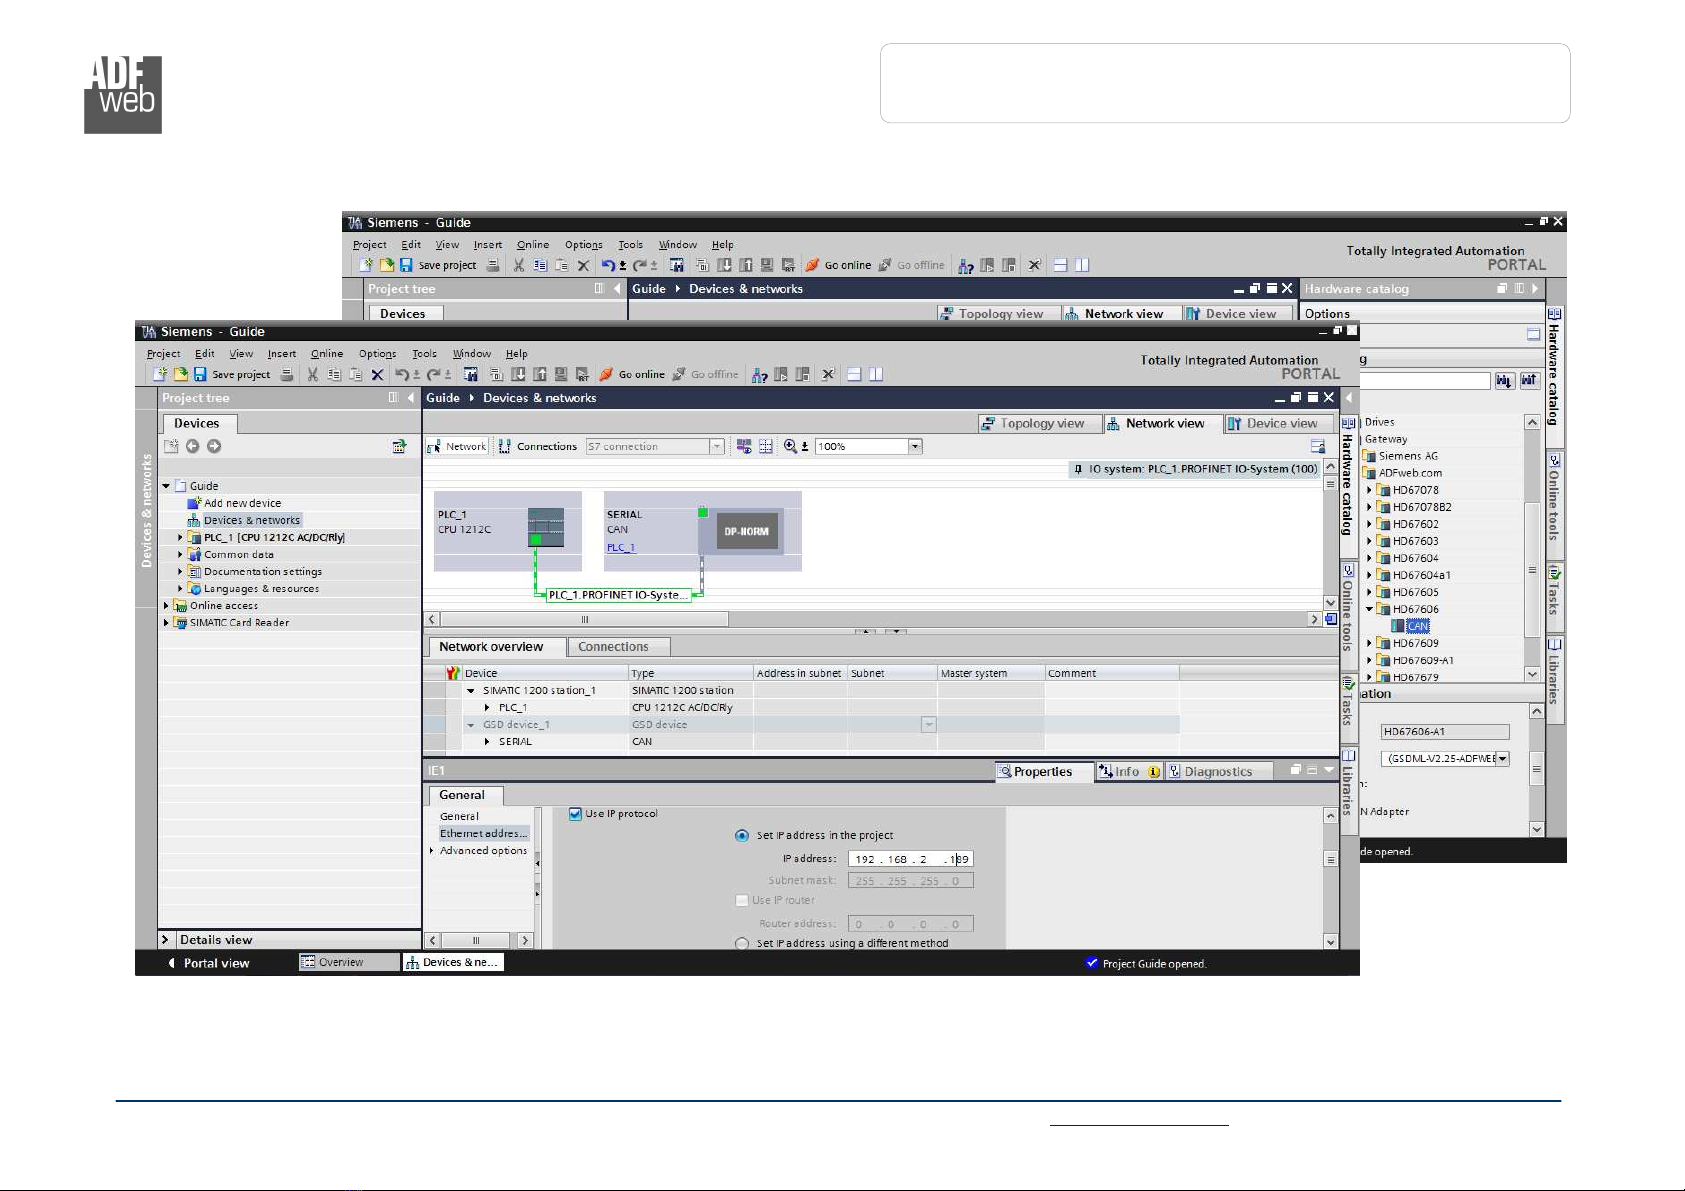This screenshot has height=1191, width=1685.
Task: Expand PLC_1 [CPU 1212C AC/DC/Rly] in project tree
Action: pyautogui.click(x=181, y=538)
